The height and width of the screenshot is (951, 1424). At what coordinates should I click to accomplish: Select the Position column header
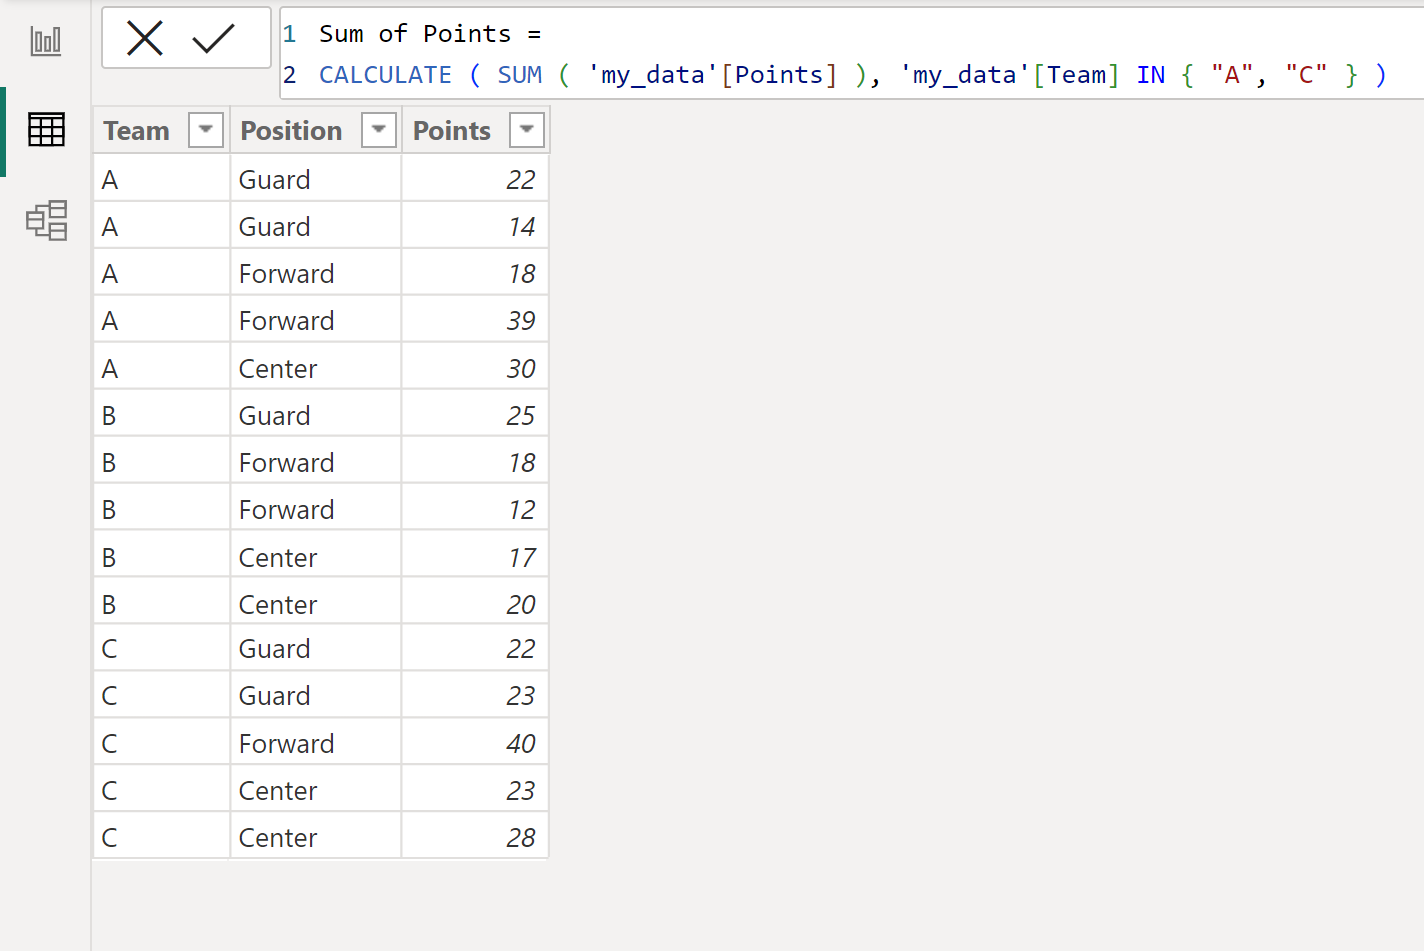click(x=316, y=130)
